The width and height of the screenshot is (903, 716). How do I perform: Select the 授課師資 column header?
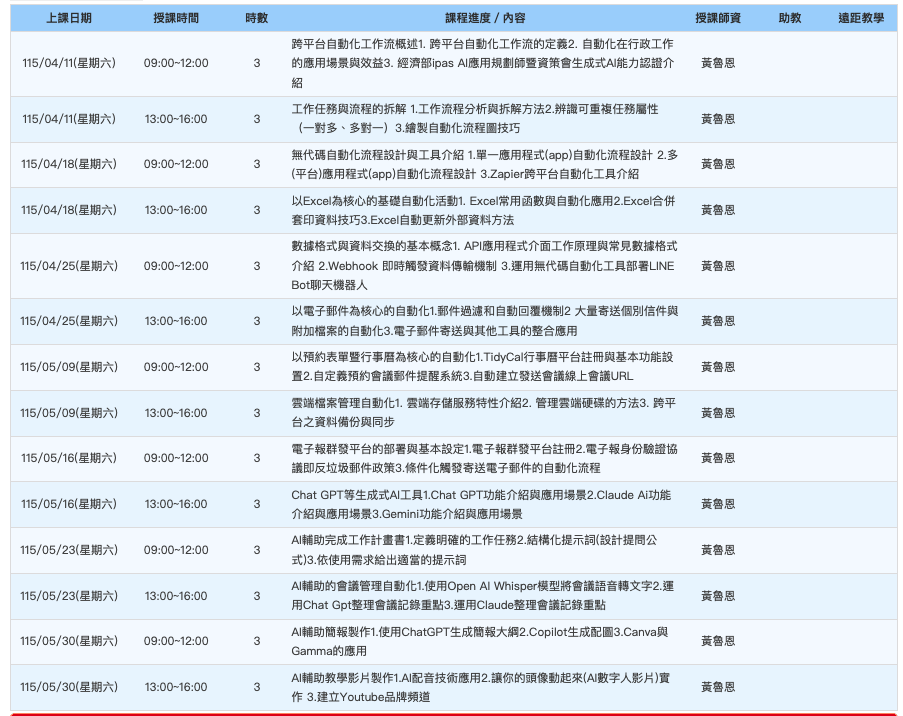pyautogui.click(x=717, y=18)
